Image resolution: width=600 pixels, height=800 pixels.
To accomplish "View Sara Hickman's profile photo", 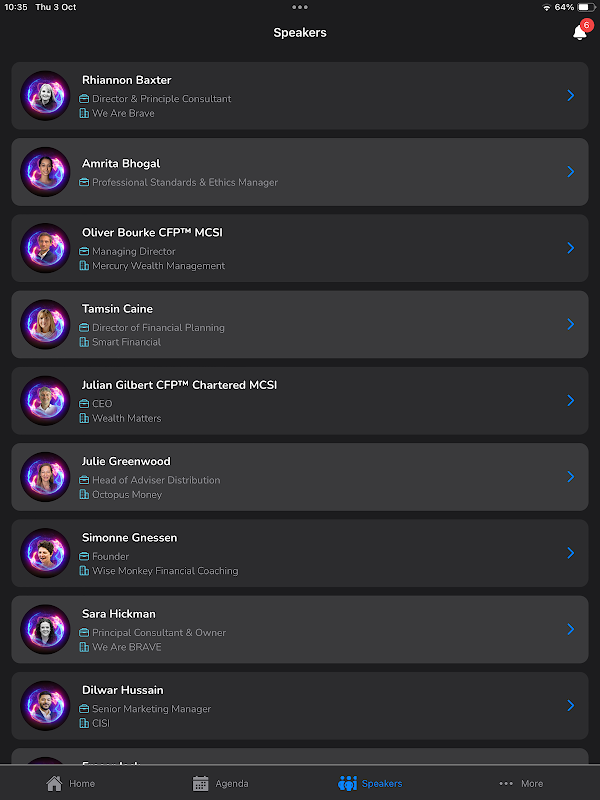I will [45, 629].
